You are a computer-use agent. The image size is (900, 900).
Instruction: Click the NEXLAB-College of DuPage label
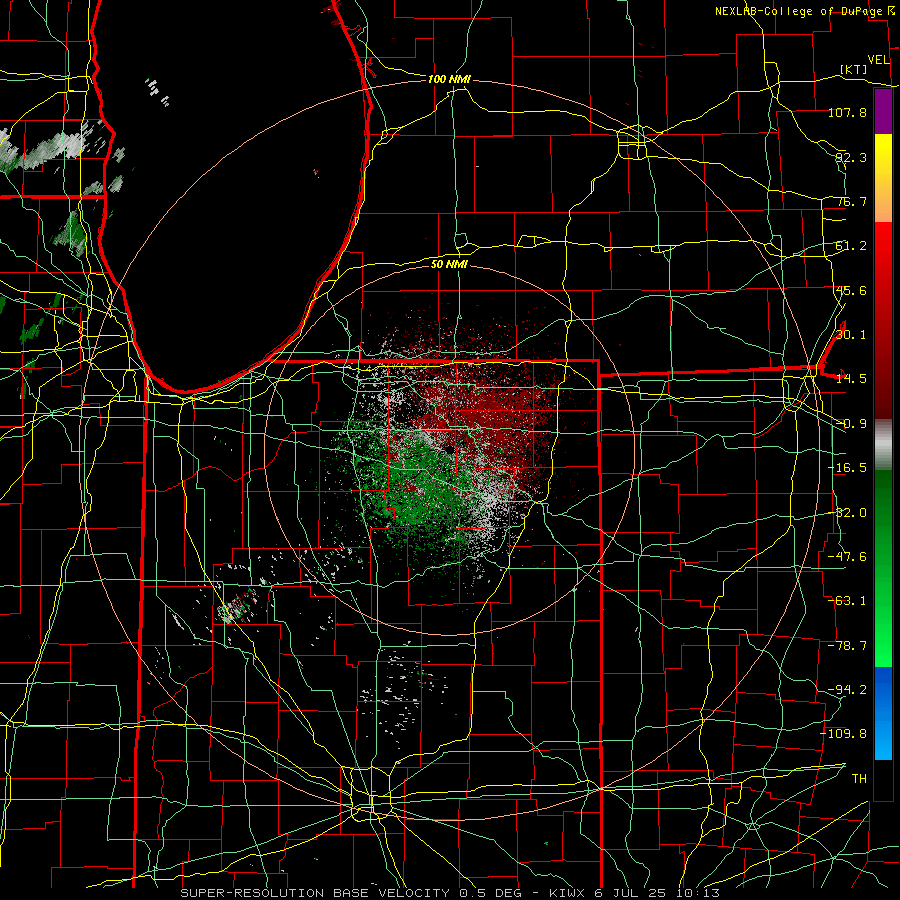coord(801,11)
